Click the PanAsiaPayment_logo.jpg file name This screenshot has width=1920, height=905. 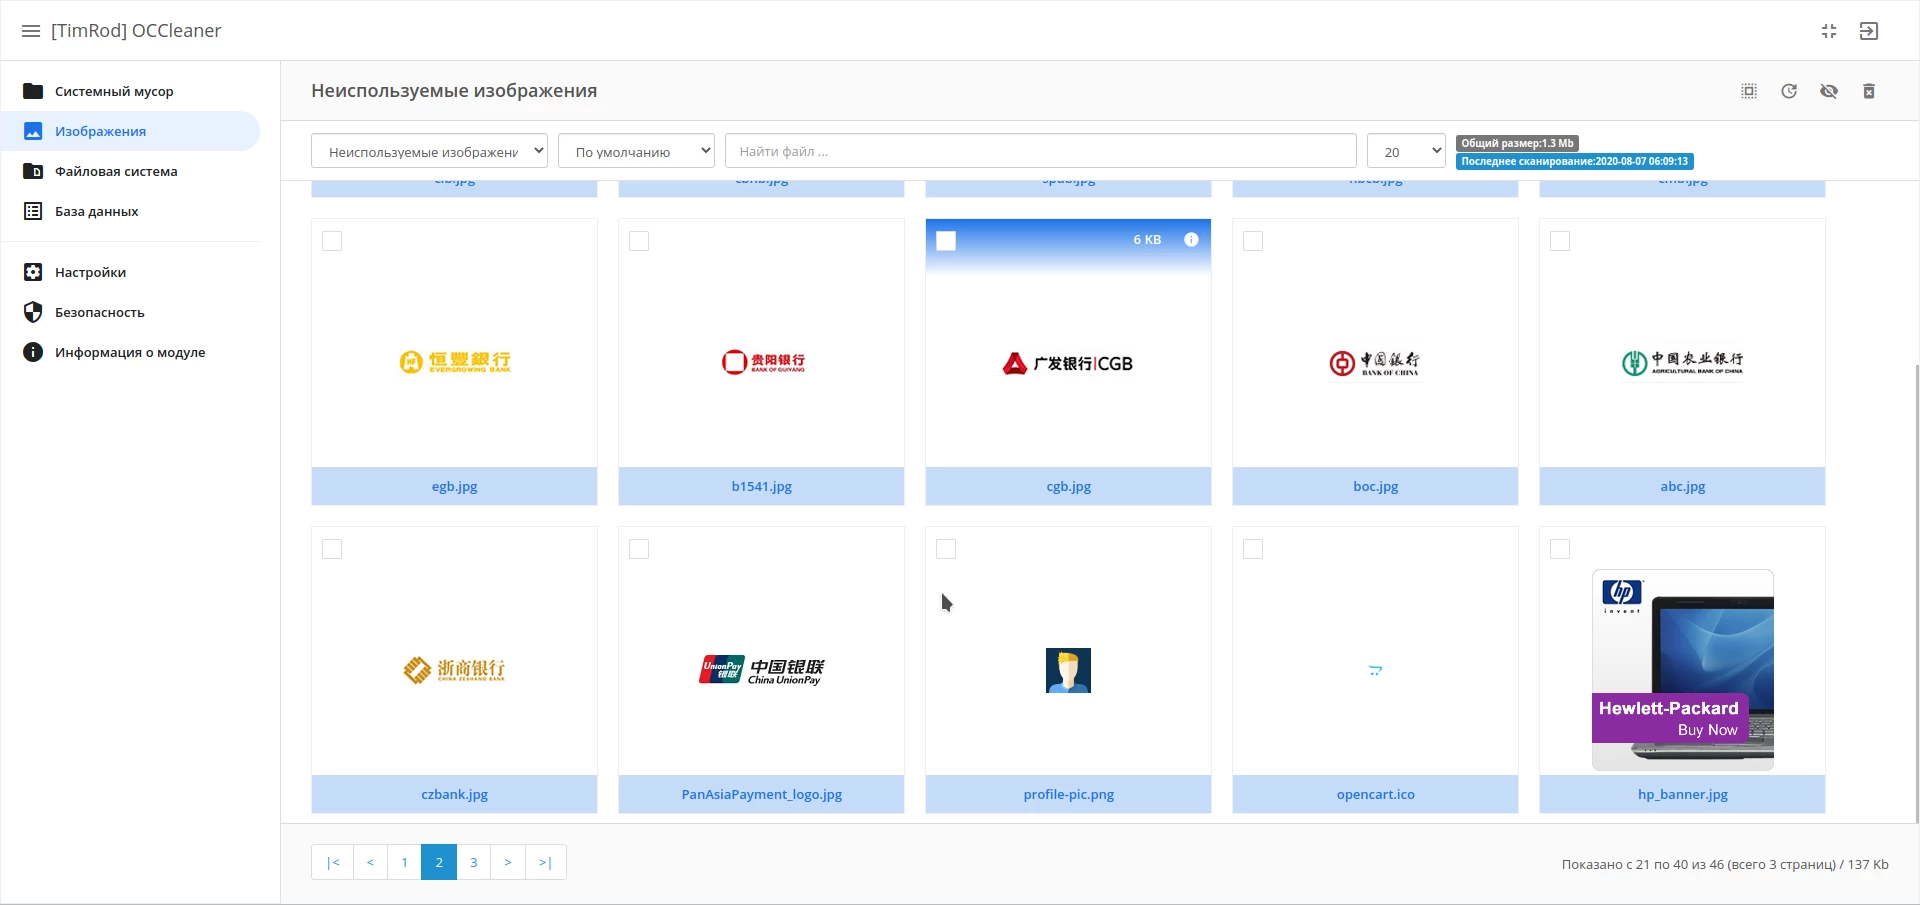click(x=761, y=794)
